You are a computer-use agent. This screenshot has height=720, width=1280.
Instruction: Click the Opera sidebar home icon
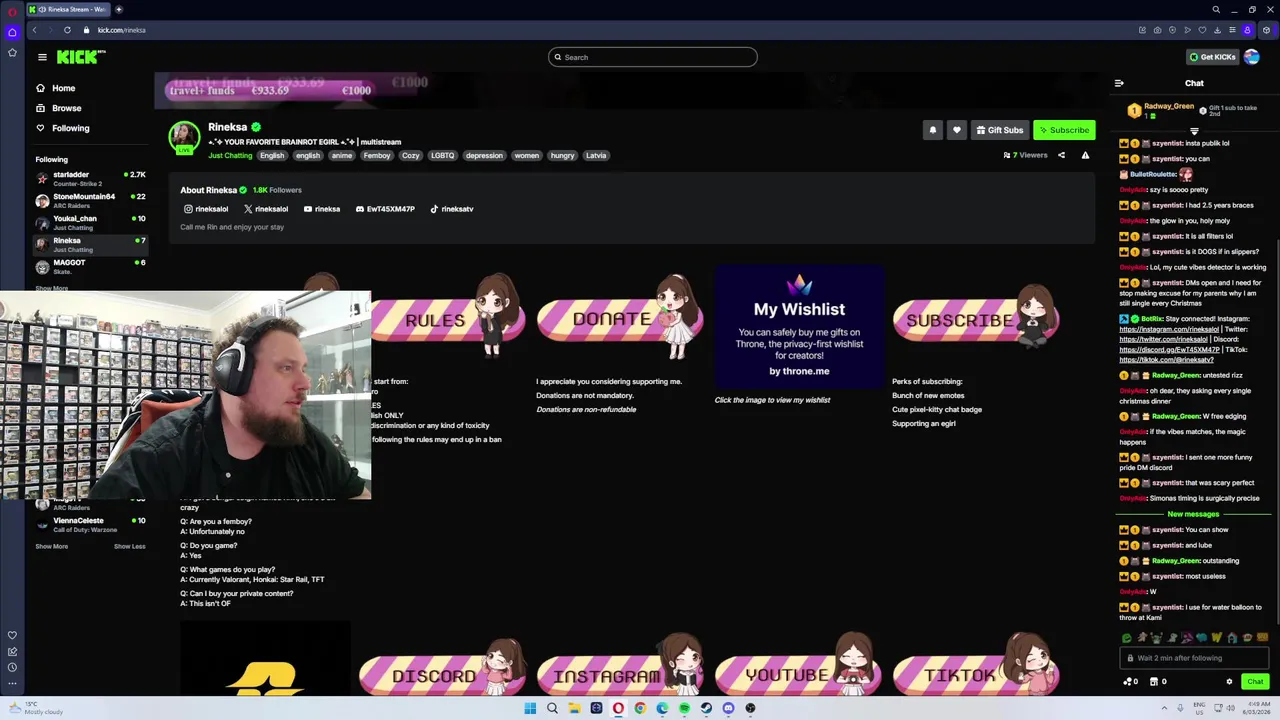coord(12,33)
